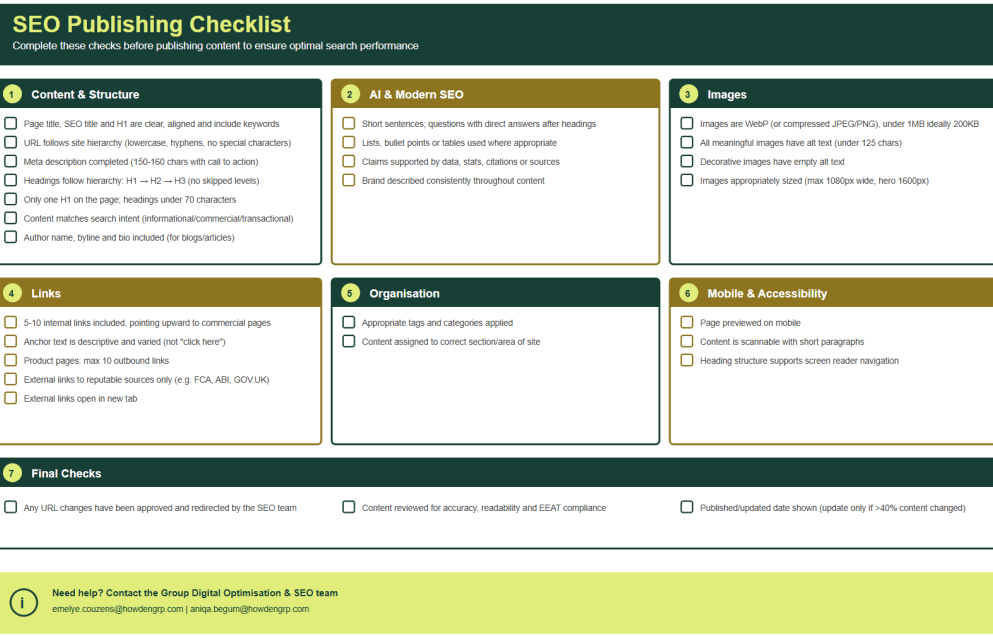The image size is (993, 636).
Task: Click the Final Checks section header
Action: point(66,473)
